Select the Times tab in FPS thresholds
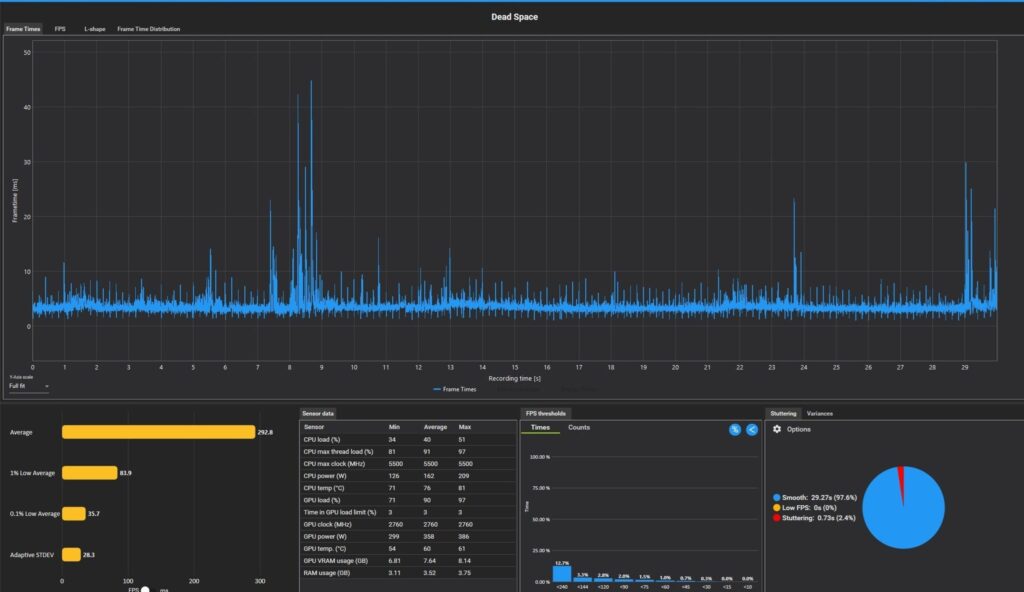The height and width of the screenshot is (592, 1024). coord(540,427)
